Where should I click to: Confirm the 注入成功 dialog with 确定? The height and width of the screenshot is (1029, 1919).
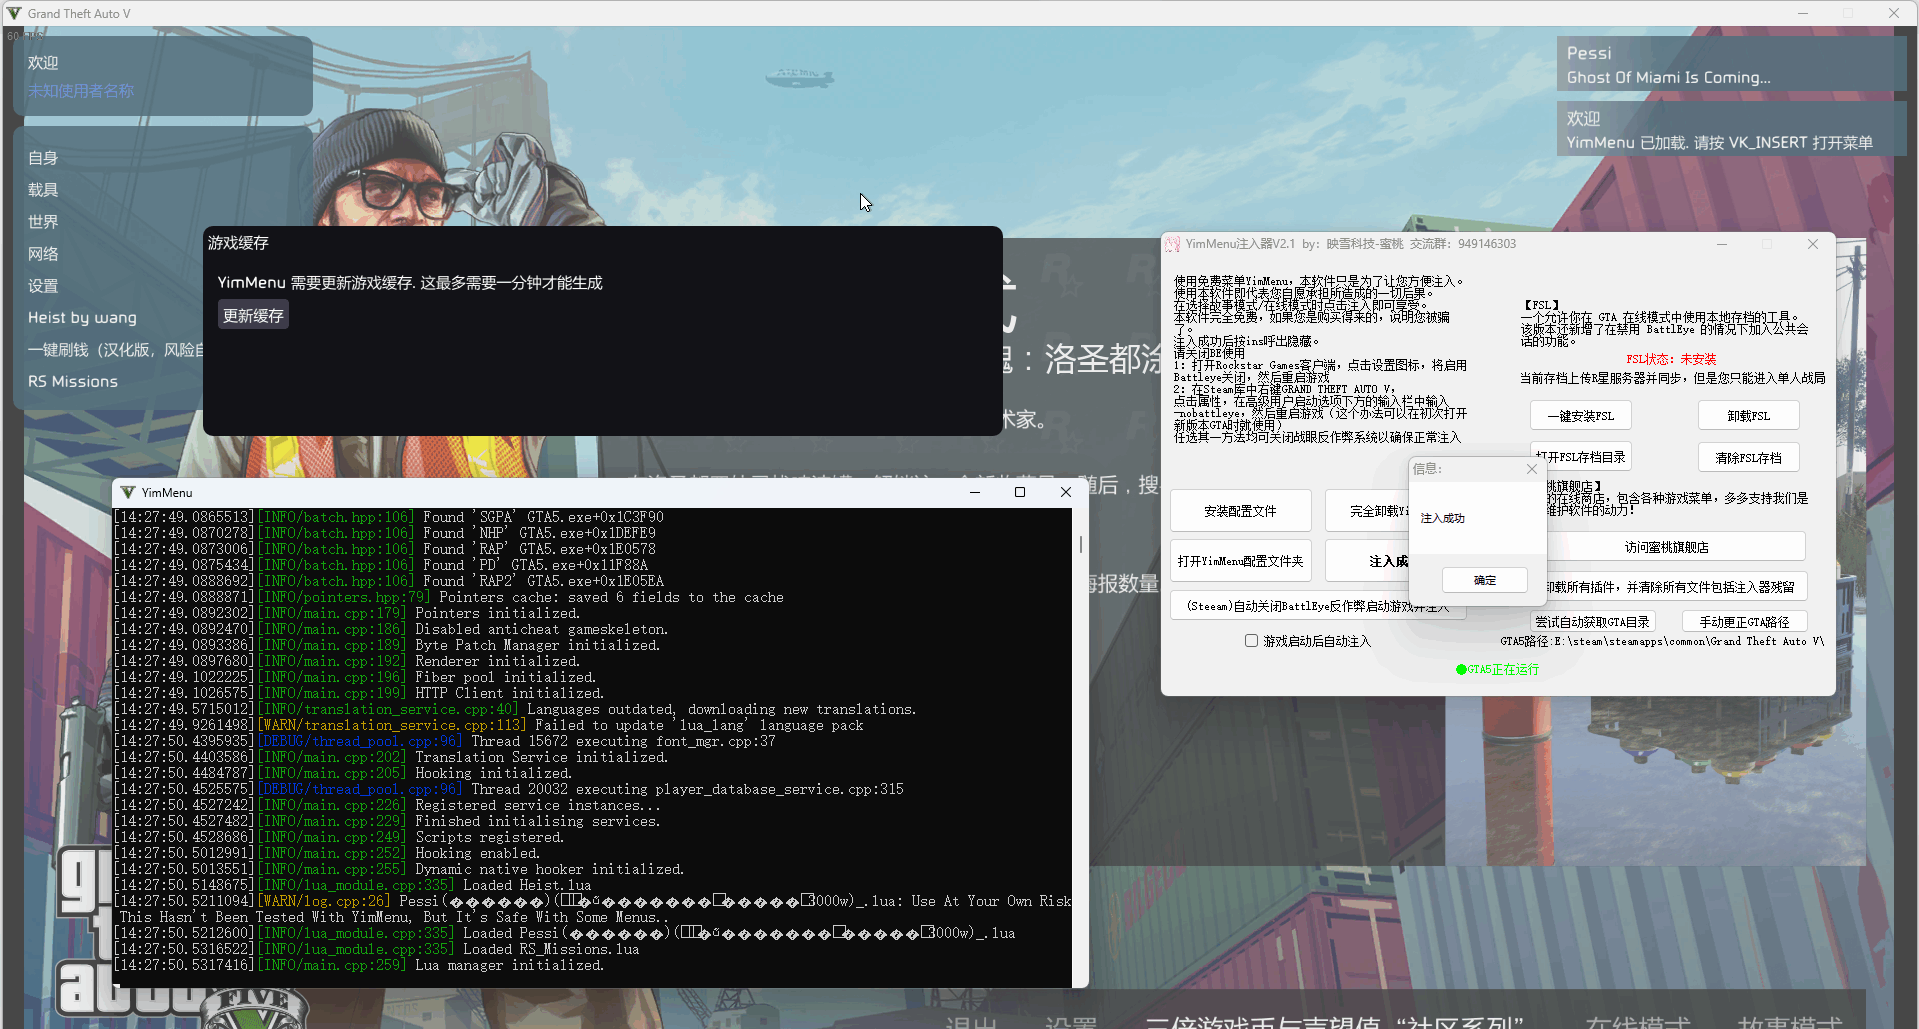1485,580
